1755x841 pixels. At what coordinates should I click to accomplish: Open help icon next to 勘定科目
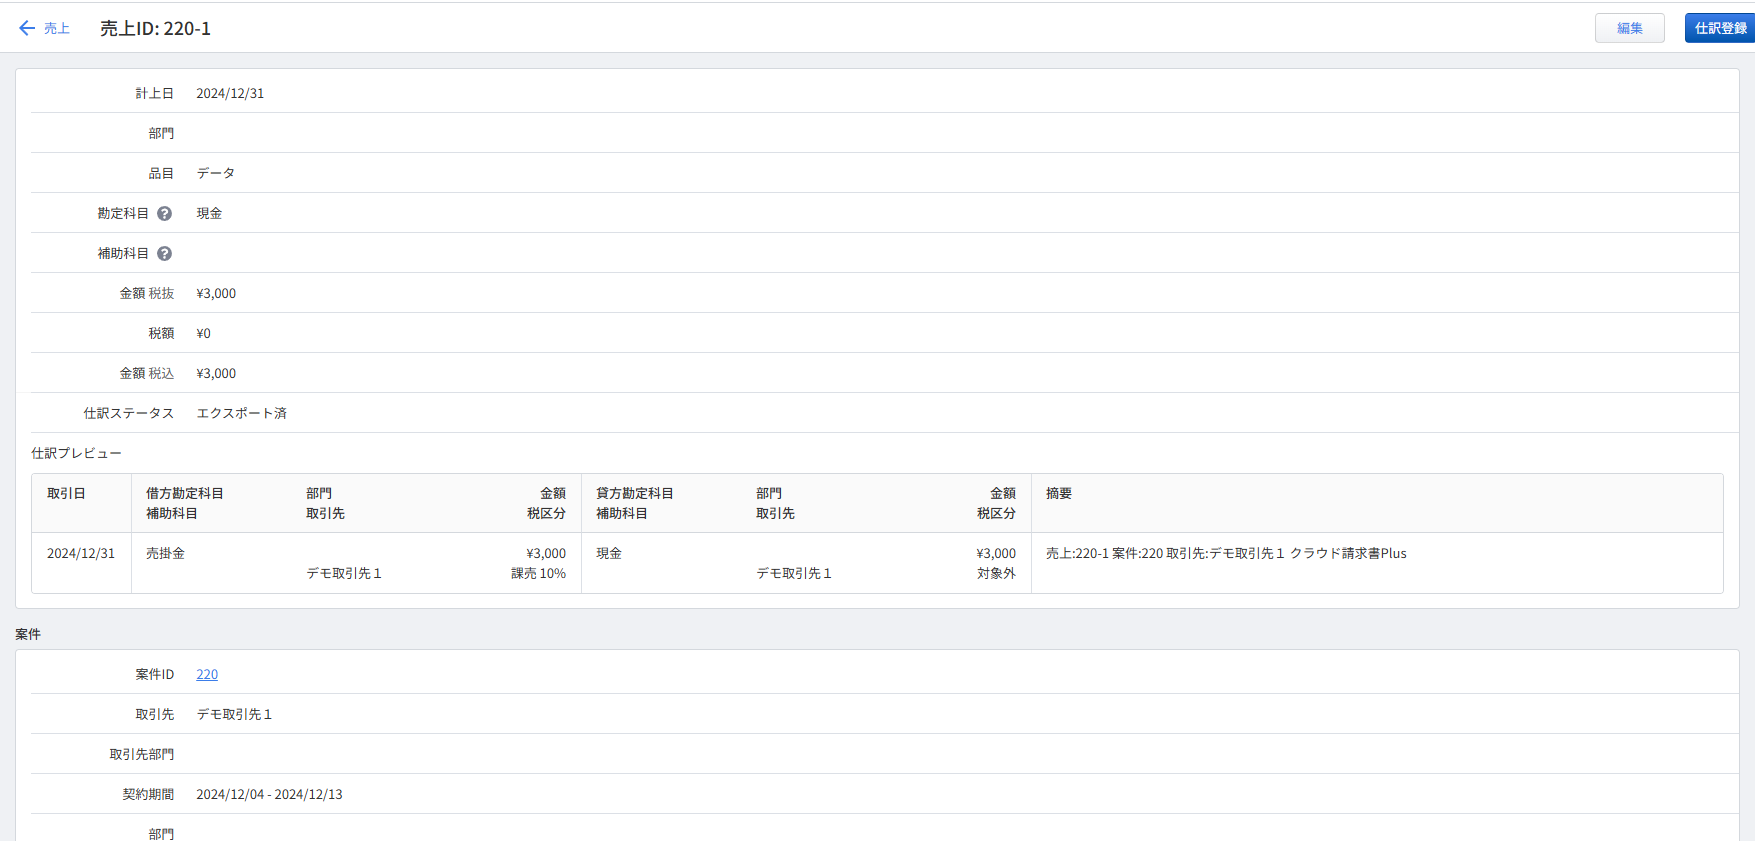tap(165, 213)
